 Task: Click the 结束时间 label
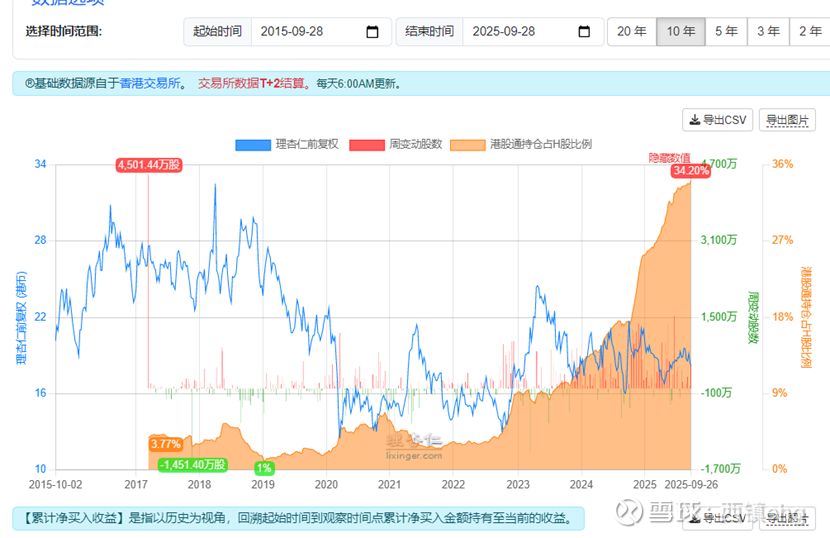[429, 32]
